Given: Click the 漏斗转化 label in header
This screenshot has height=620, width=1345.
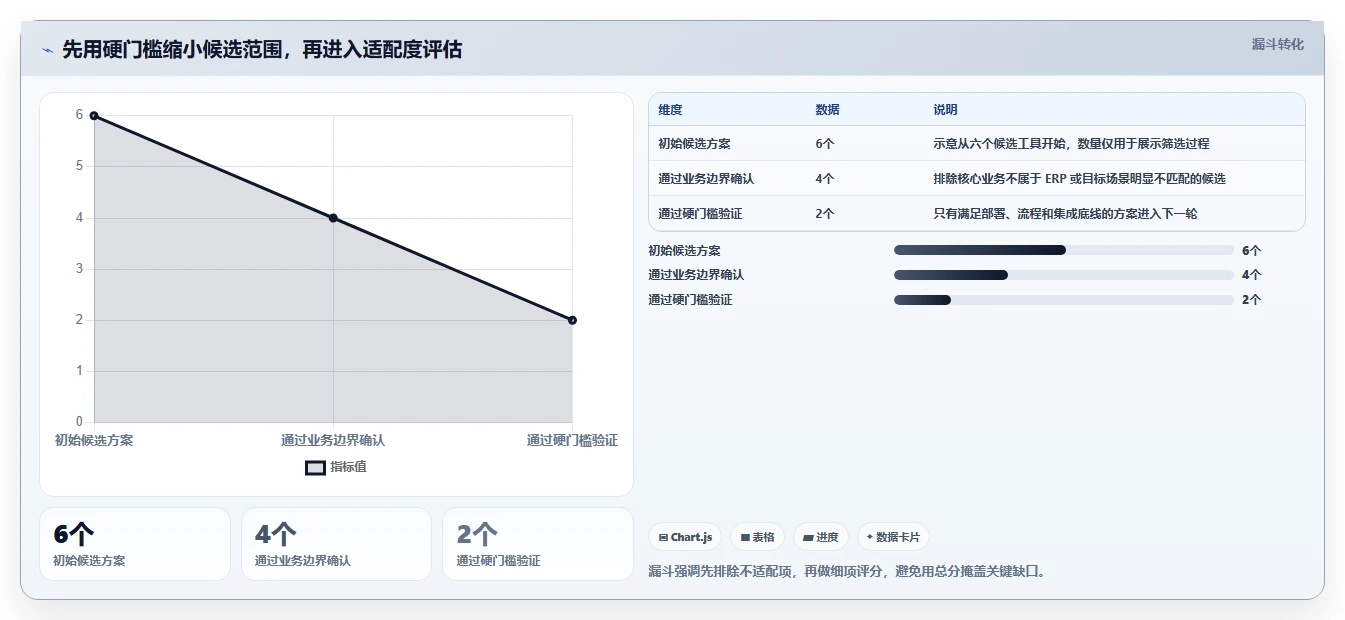Looking at the screenshot, I should pos(1277,44).
